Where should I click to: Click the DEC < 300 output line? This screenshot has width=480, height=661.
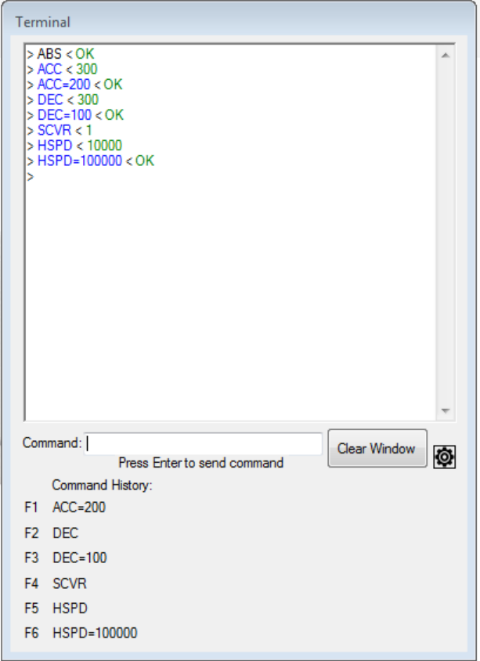point(63,99)
